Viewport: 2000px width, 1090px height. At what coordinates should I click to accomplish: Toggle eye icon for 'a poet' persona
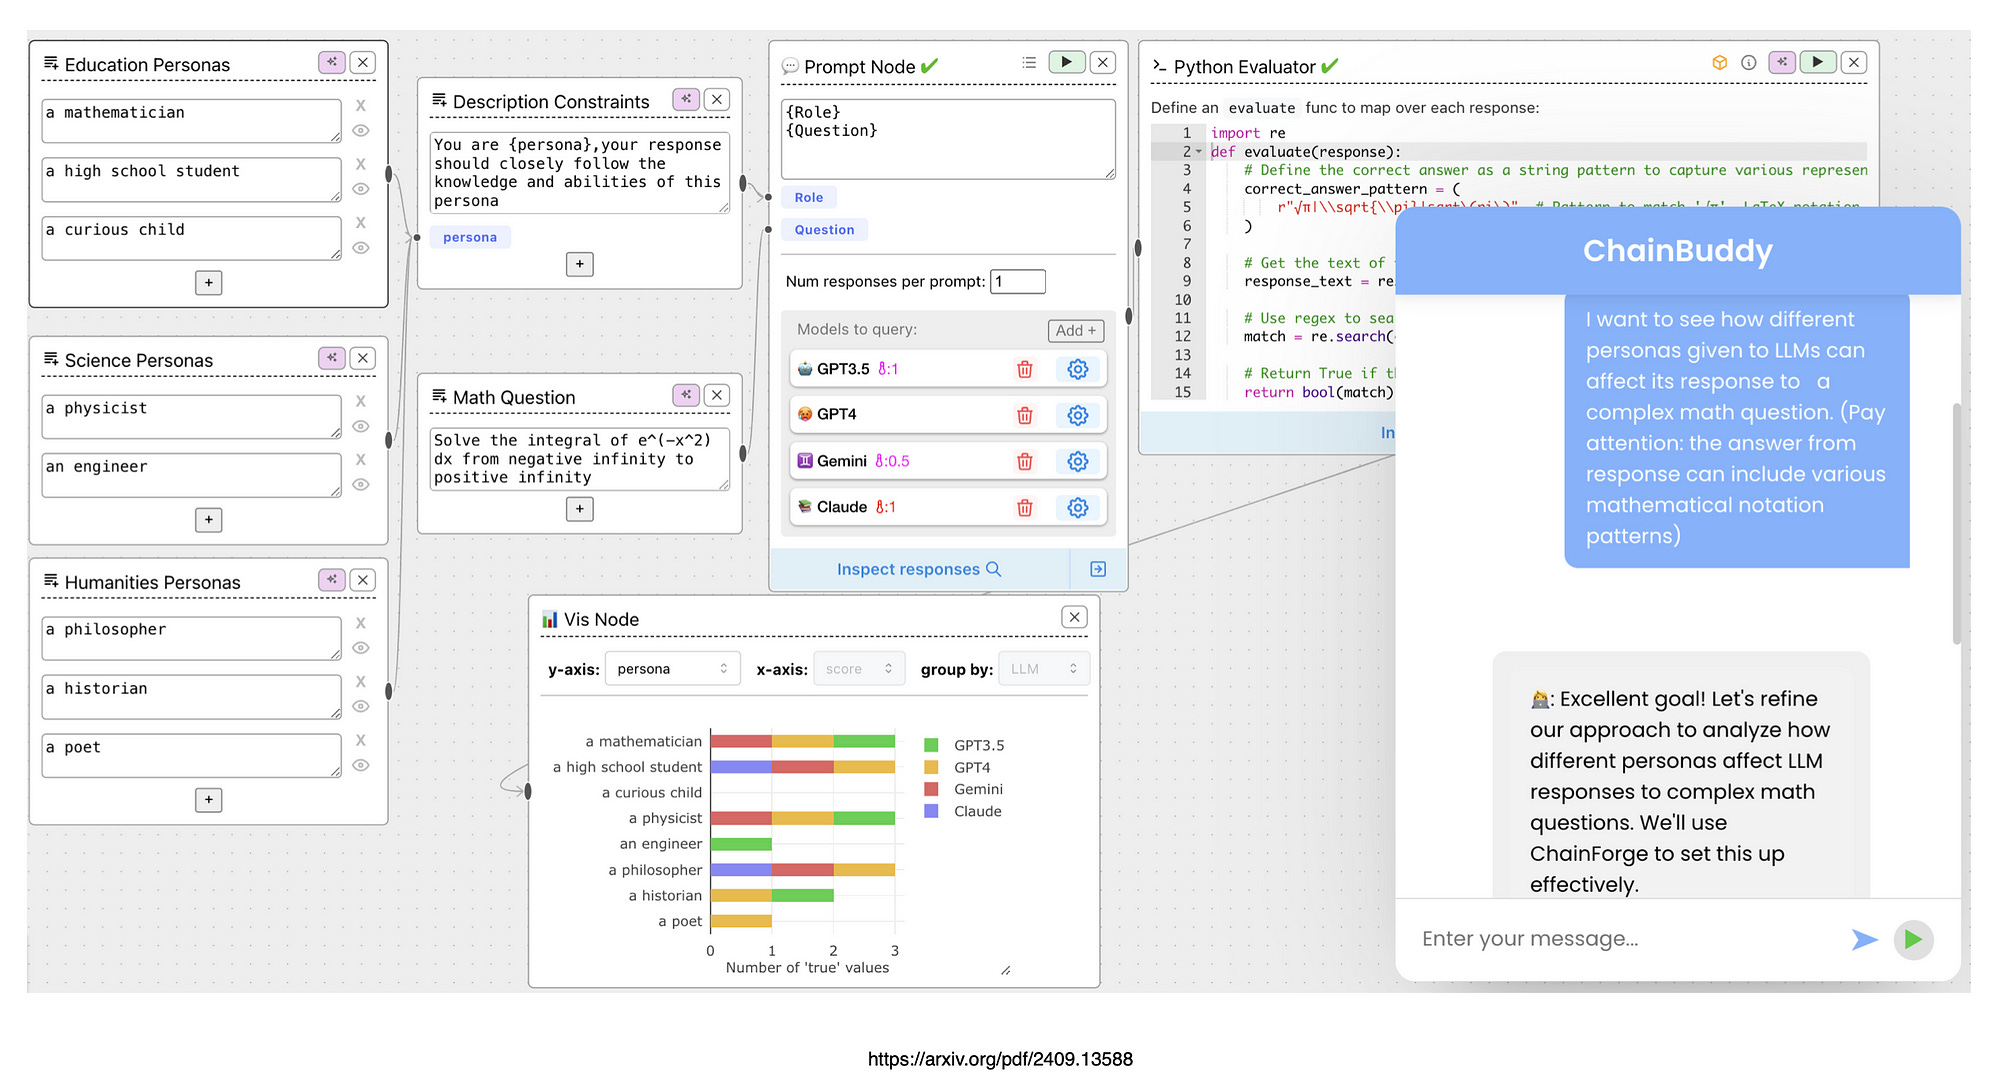361,766
